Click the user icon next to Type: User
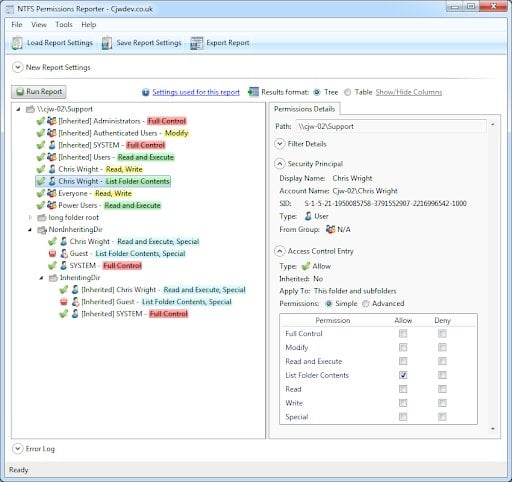Image resolution: width=512 pixels, height=482 pixels. tap(308, 216)
